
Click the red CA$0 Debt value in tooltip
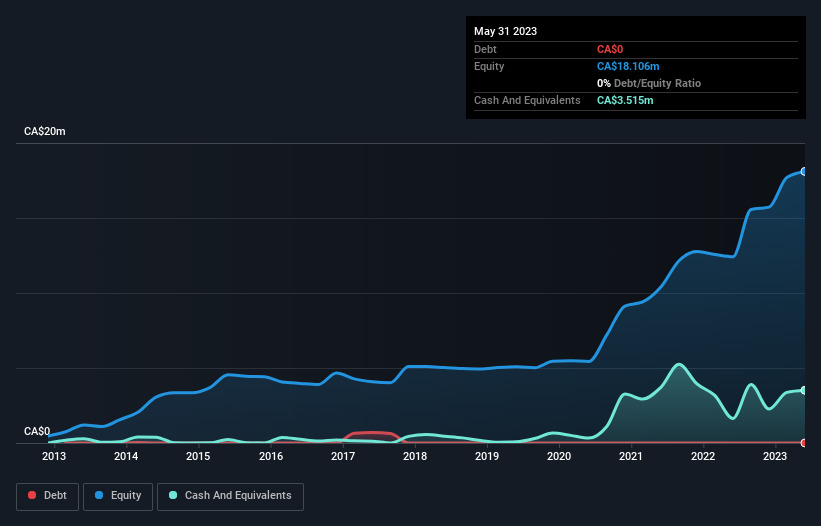coord(610,49)
